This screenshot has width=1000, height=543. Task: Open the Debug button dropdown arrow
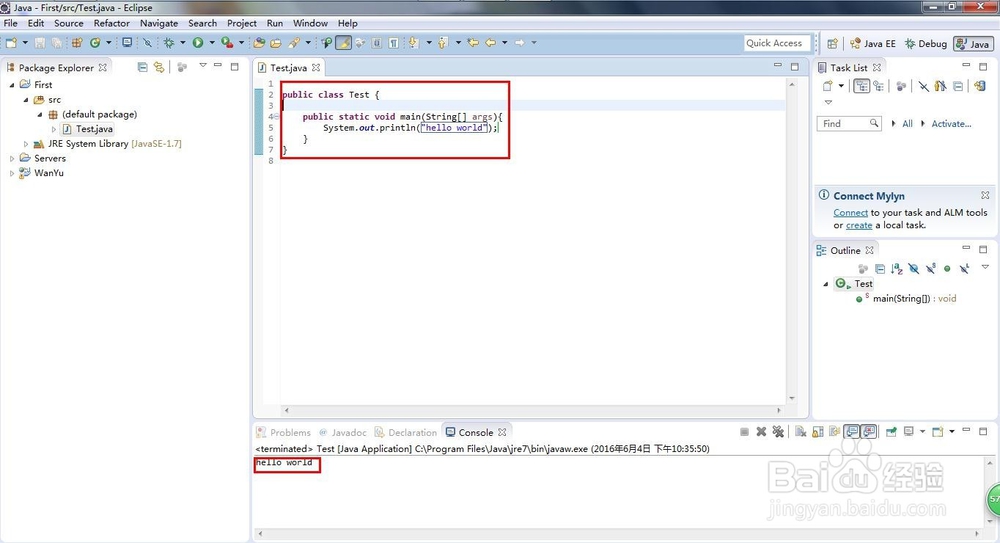182,43
